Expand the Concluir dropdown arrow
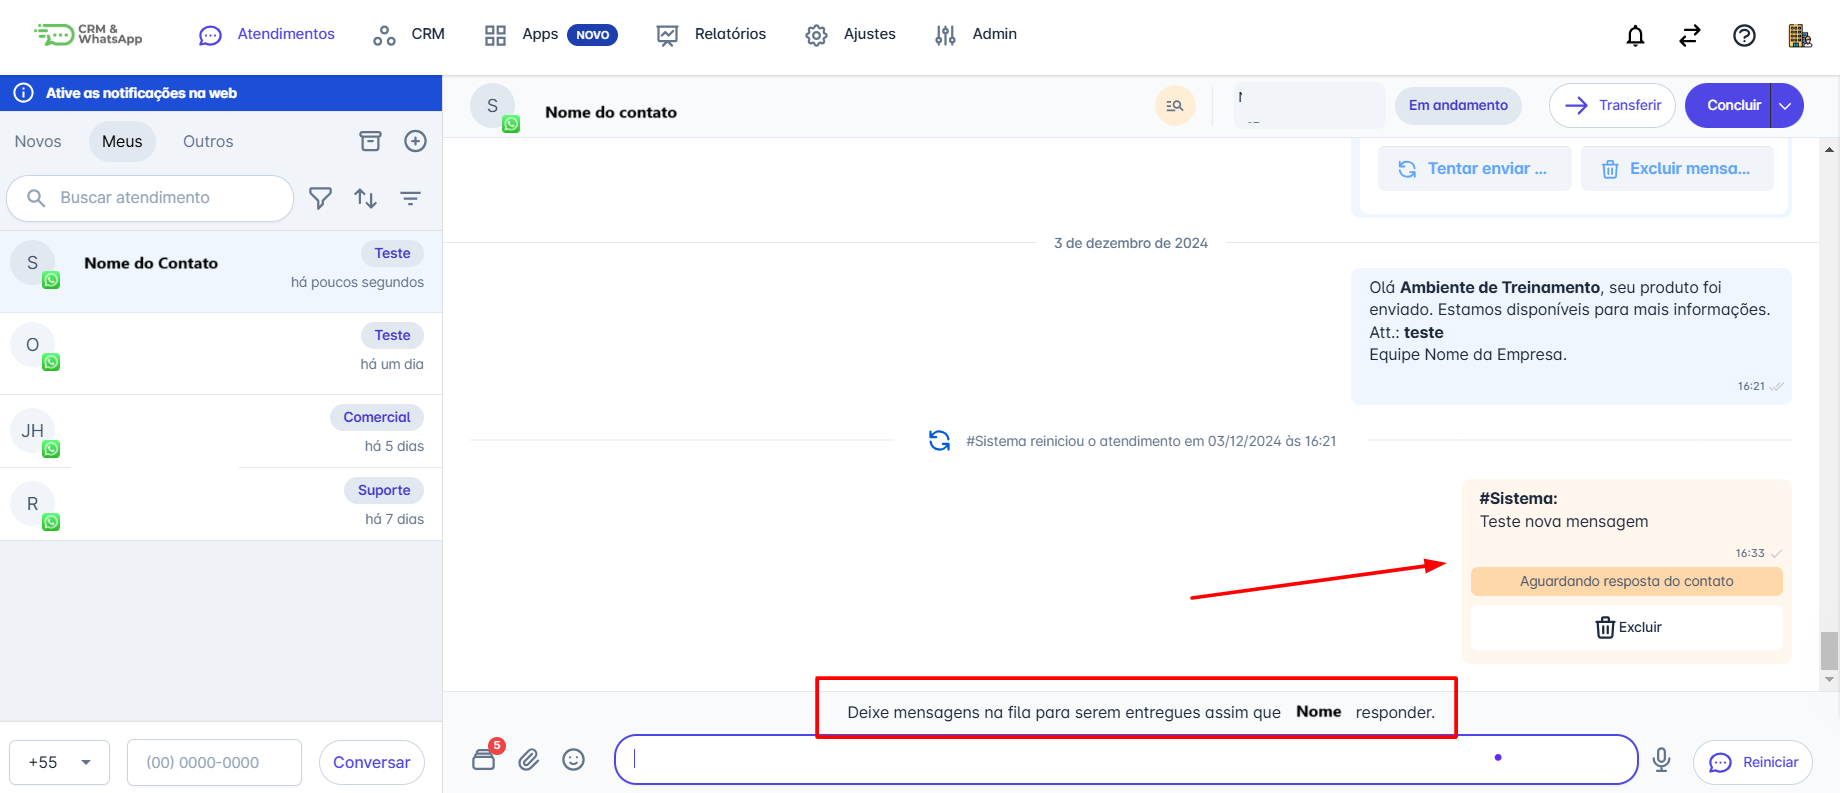Image resolution: width=1840 pixels, height=793 pixels. [1787, 105]
